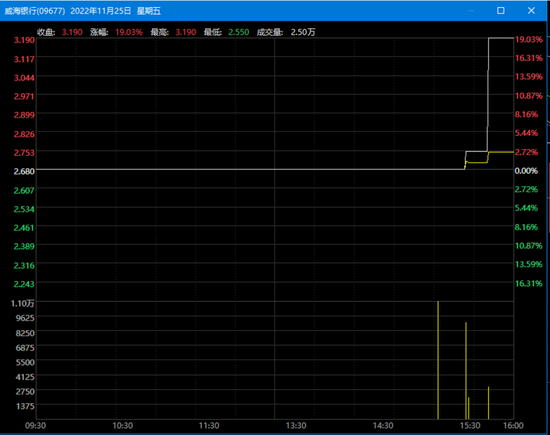Click the red 13.59% right-axis label
The height and width of the screenshot is (435, 550).
pos(529,76)
